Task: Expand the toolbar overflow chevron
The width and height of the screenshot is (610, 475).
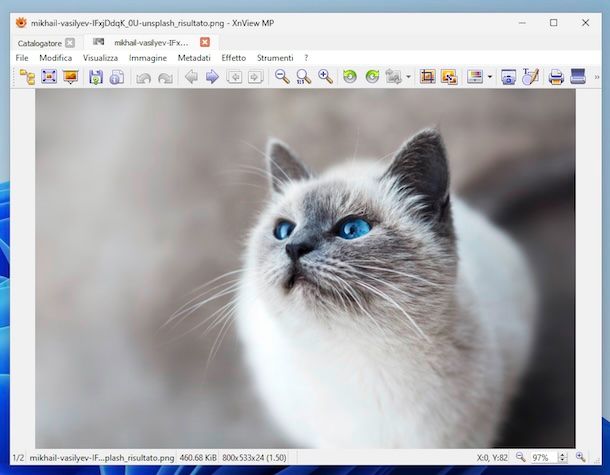Action: click(596, 77)
